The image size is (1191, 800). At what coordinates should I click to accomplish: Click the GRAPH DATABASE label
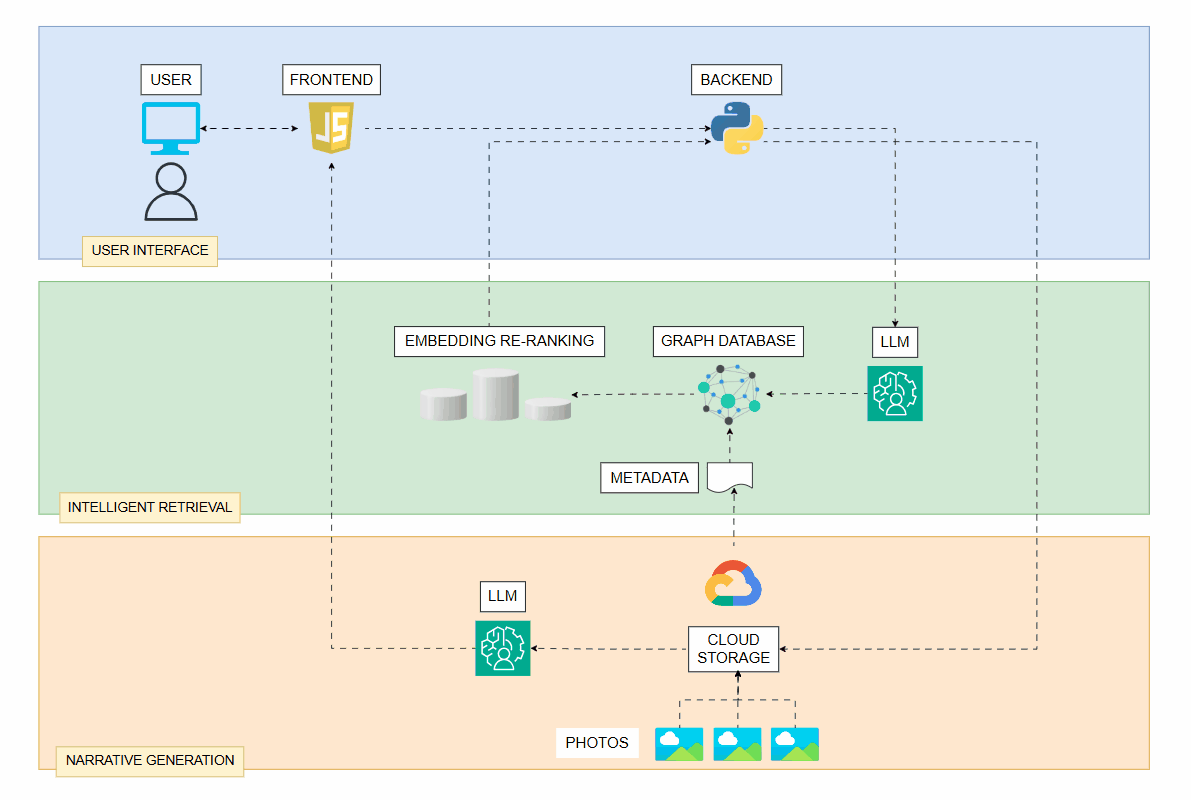coord(728,341)
